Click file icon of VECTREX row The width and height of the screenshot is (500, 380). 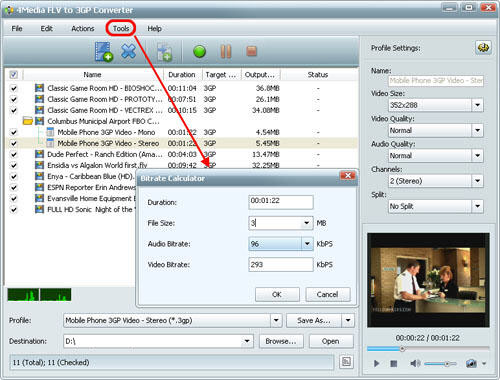[x=39, y=110]
